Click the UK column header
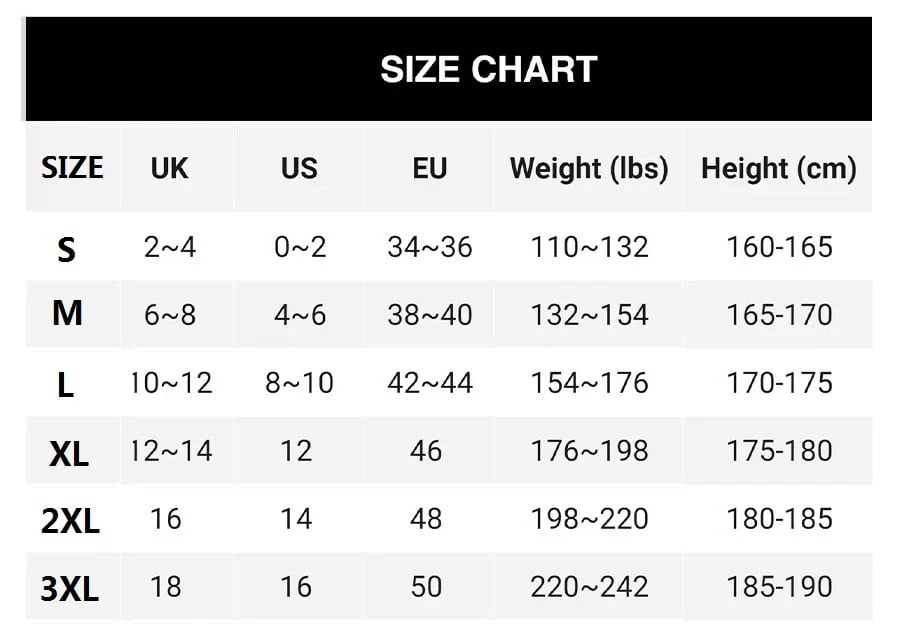 (x=170, y=168)
